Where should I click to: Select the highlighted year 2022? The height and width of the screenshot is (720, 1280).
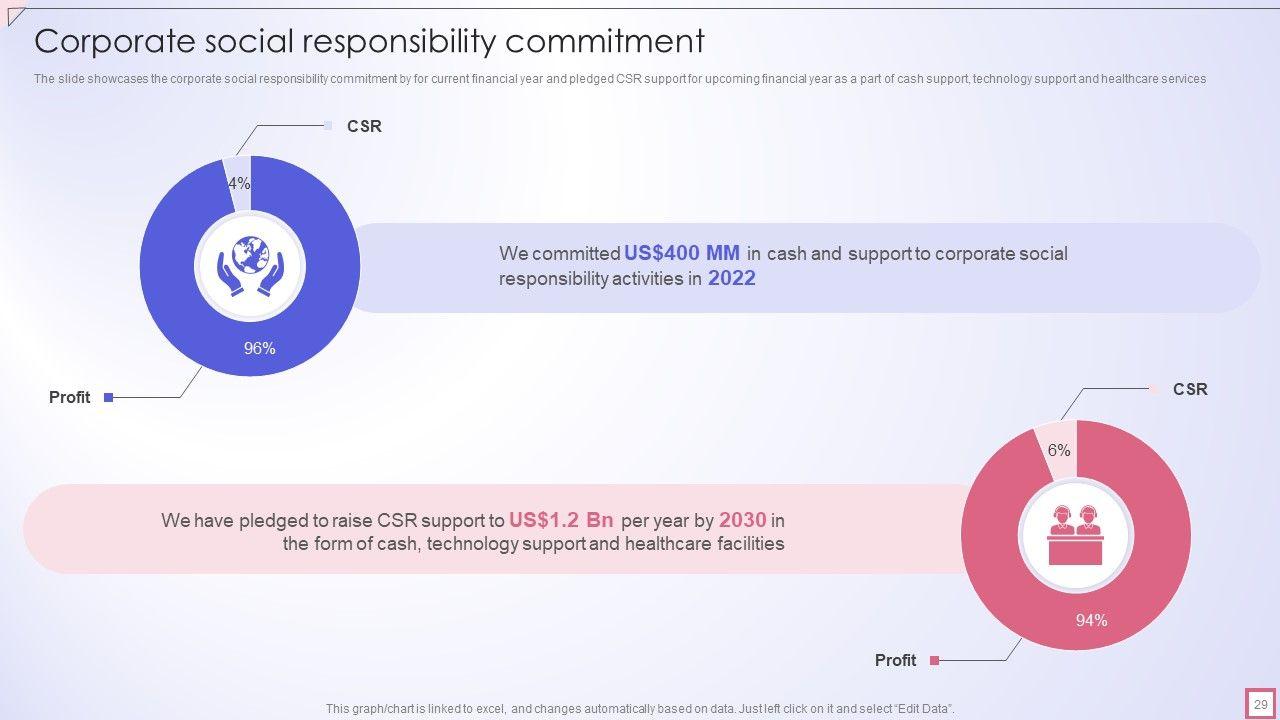(x=731, y=279)
